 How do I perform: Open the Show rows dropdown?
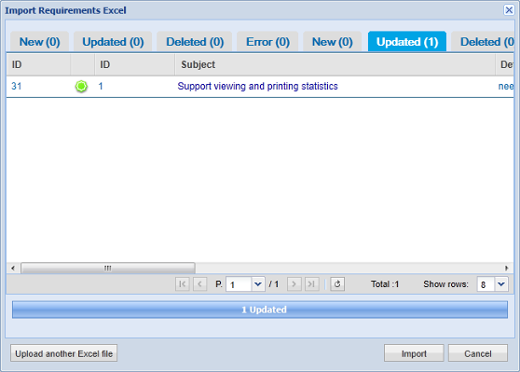501,284
